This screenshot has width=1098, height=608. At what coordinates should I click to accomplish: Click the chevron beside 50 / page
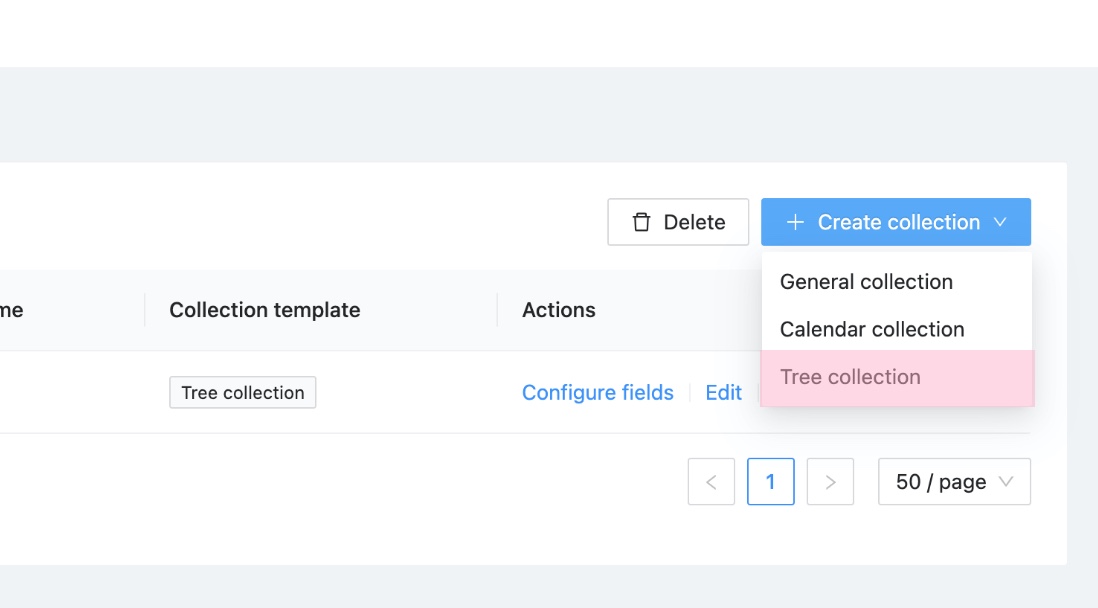pos(1006,482)
